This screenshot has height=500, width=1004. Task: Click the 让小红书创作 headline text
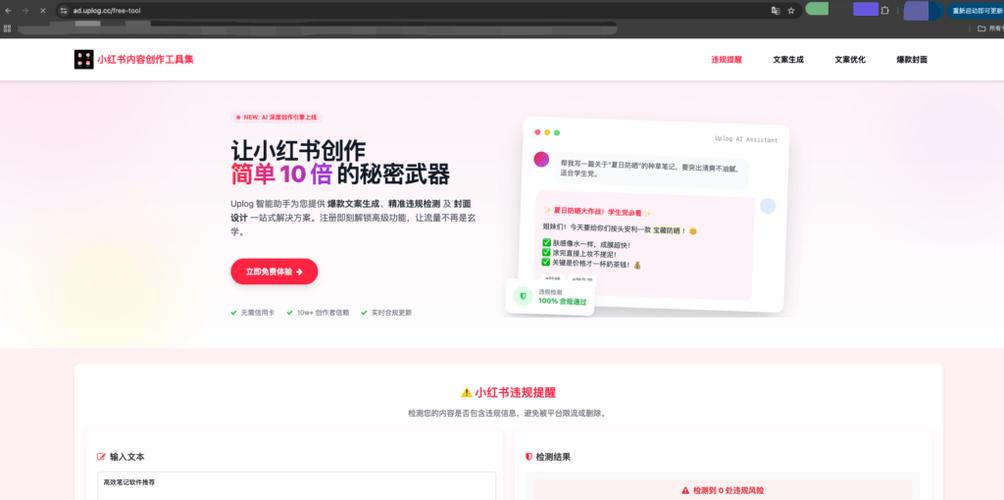pyautogui.click(x=298, y=151)
